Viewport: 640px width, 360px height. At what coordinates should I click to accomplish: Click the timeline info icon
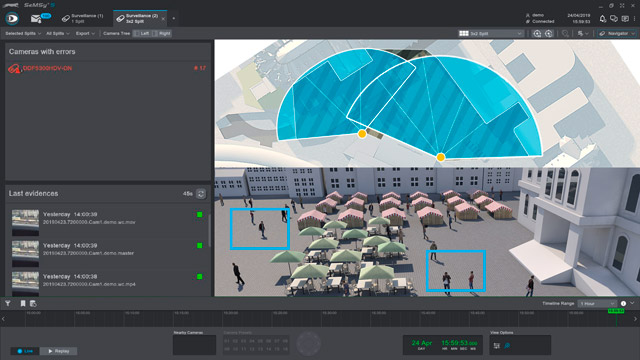pos(623,303)
